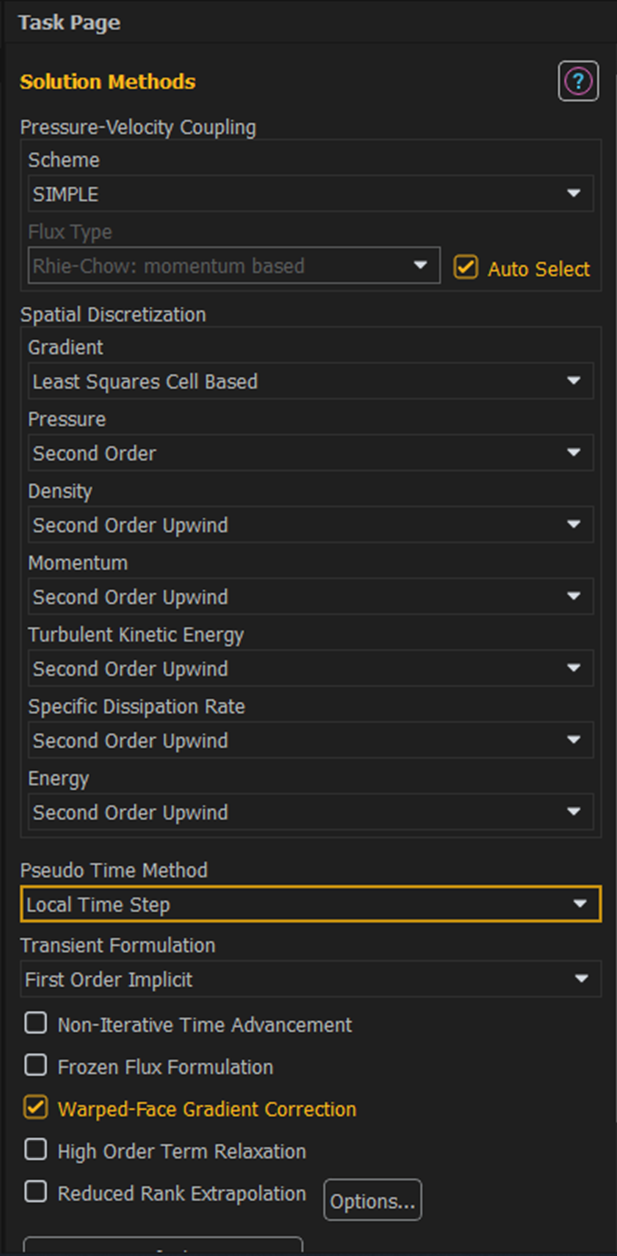
Task: Enable High Order Term Relaxation checkbox
Action: point(36,1149)
